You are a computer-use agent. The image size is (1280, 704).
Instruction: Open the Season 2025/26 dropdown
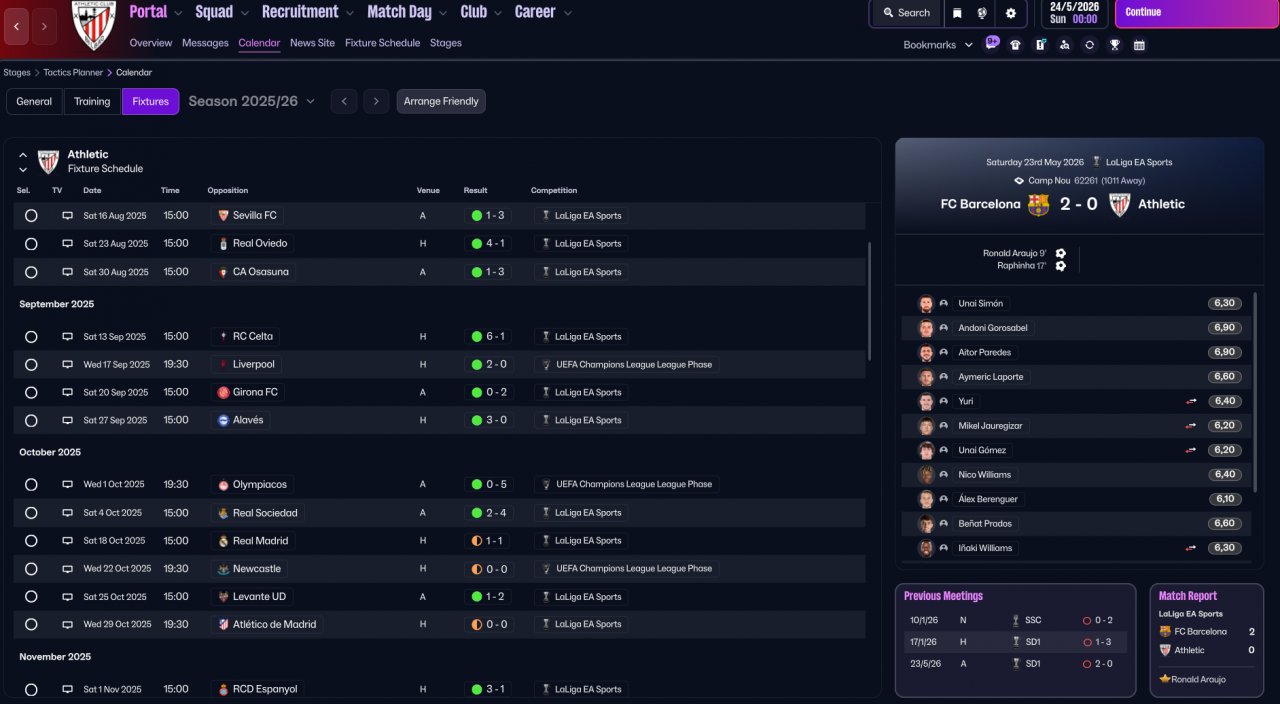pos(251,101)
